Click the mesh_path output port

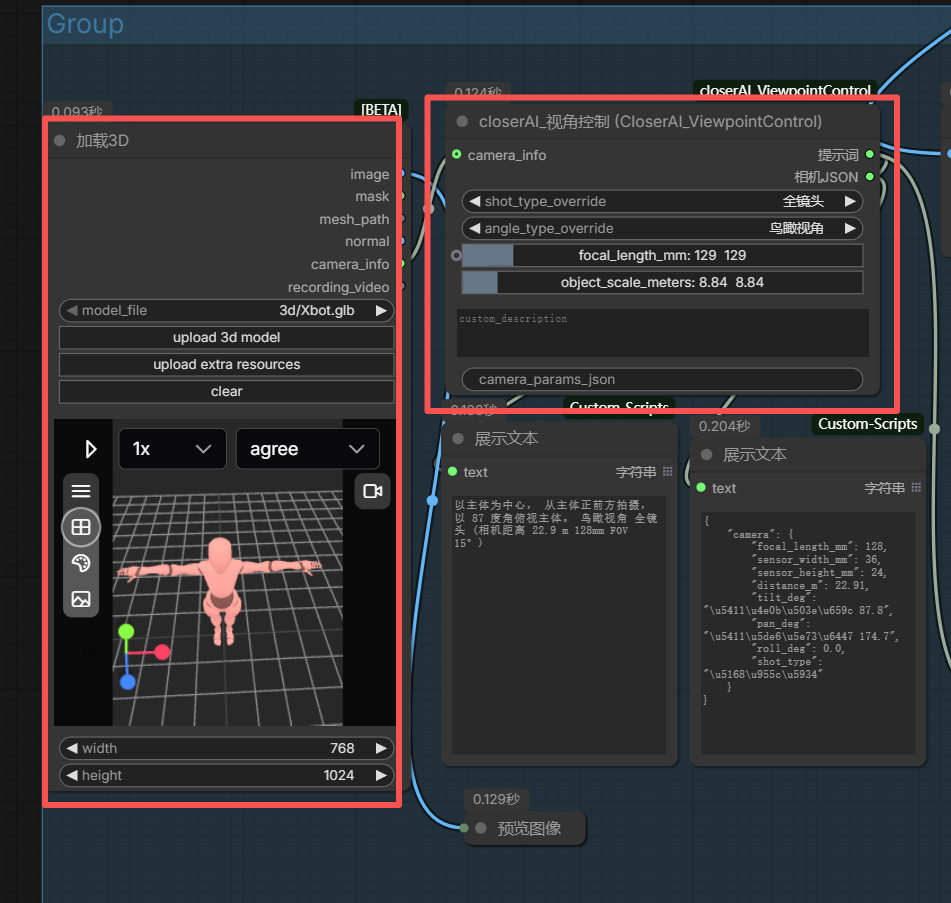[x=400, y=219]
